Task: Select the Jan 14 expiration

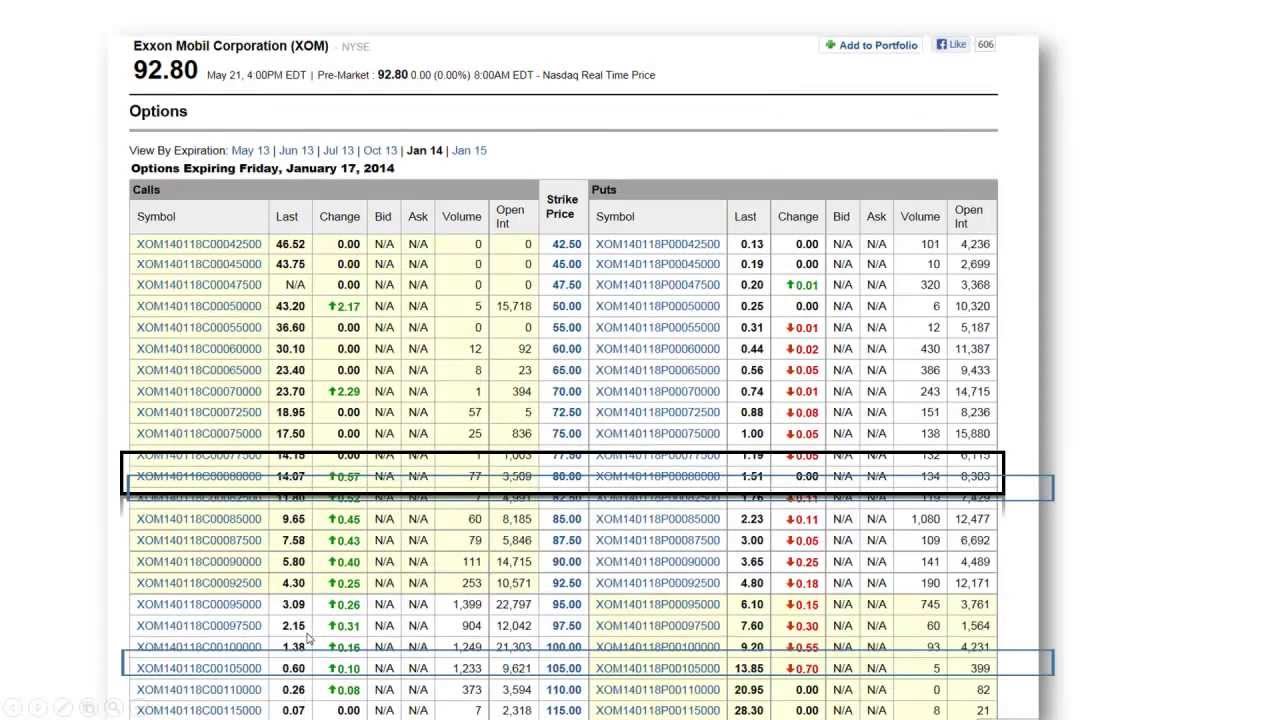Action: tap(424, 151)
